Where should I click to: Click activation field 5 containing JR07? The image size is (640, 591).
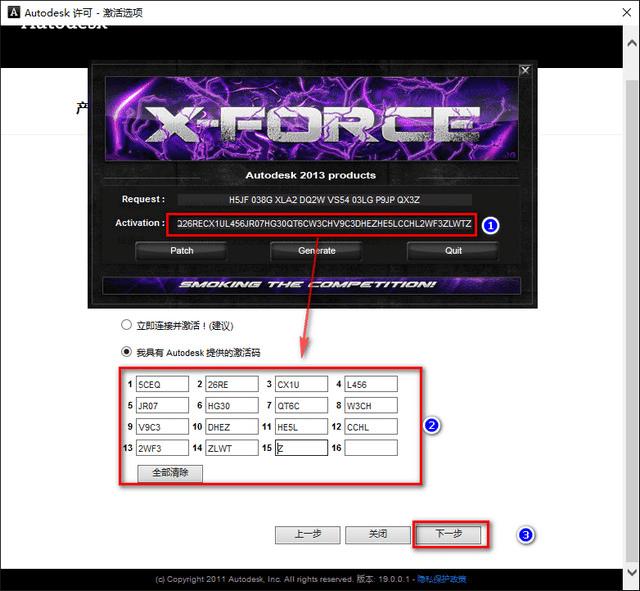162,405
